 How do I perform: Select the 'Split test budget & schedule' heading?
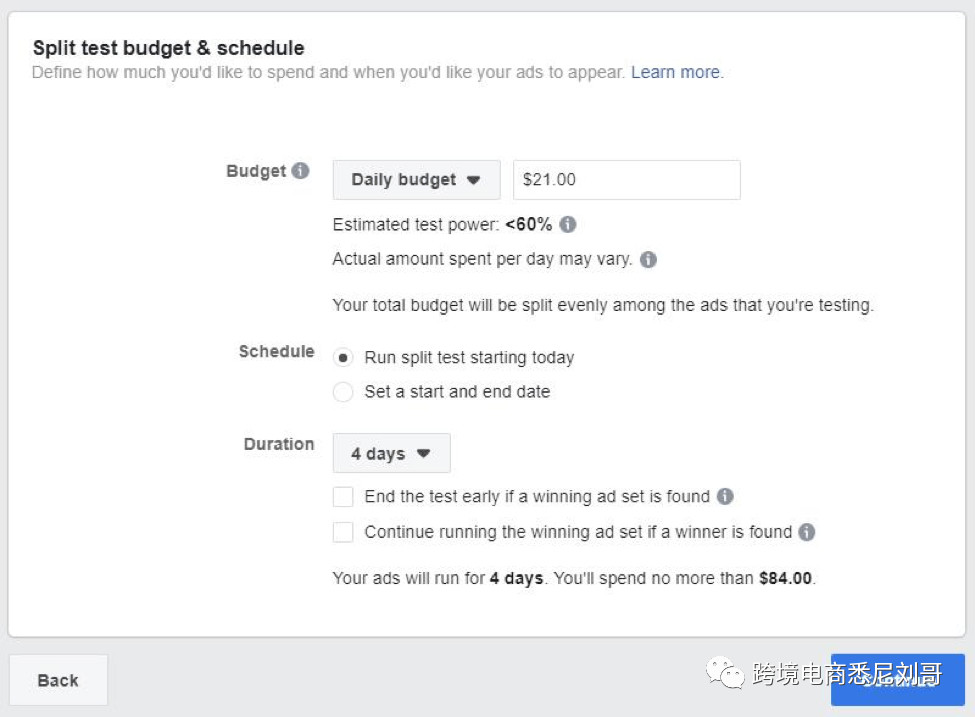click(167, 47)
